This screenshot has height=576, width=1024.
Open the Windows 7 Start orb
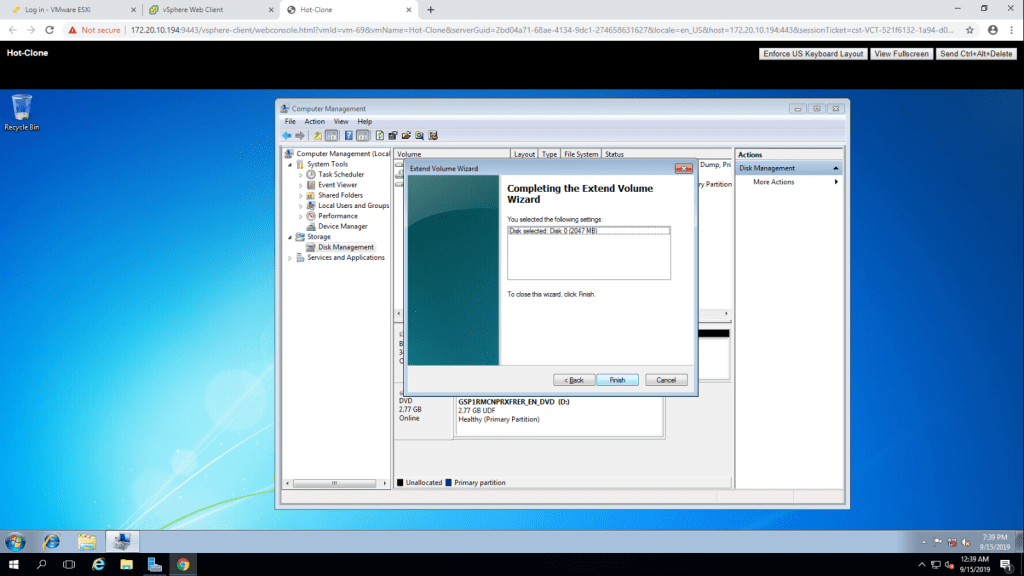(16, 541)
